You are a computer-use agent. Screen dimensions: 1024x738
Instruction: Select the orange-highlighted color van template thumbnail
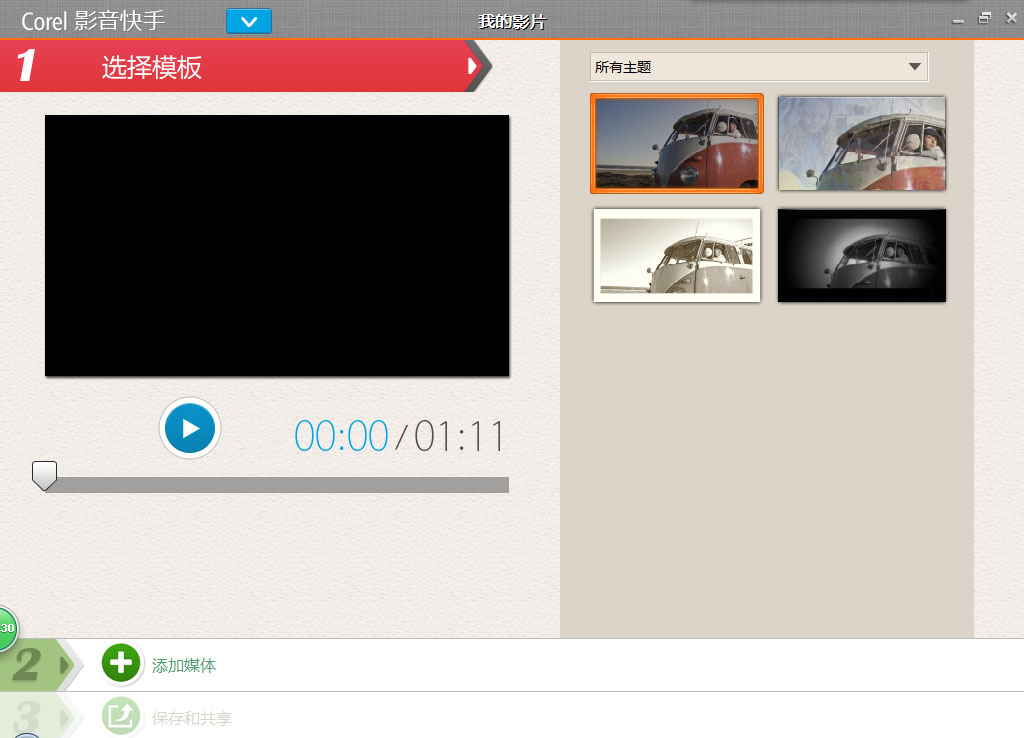pos(677,143)
